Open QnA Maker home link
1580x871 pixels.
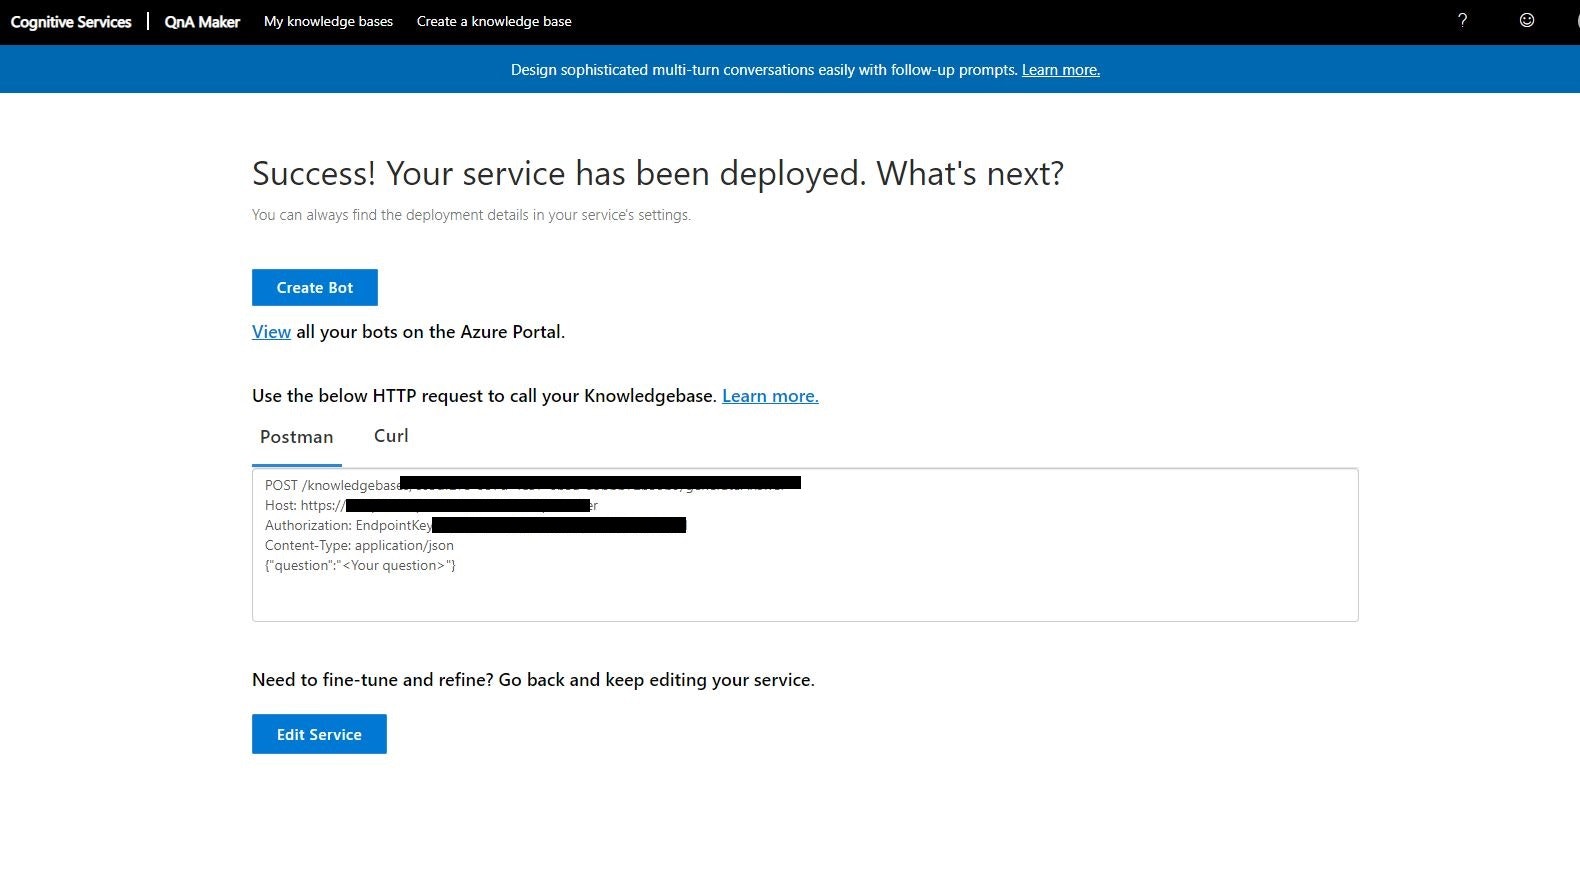[202, 22]
